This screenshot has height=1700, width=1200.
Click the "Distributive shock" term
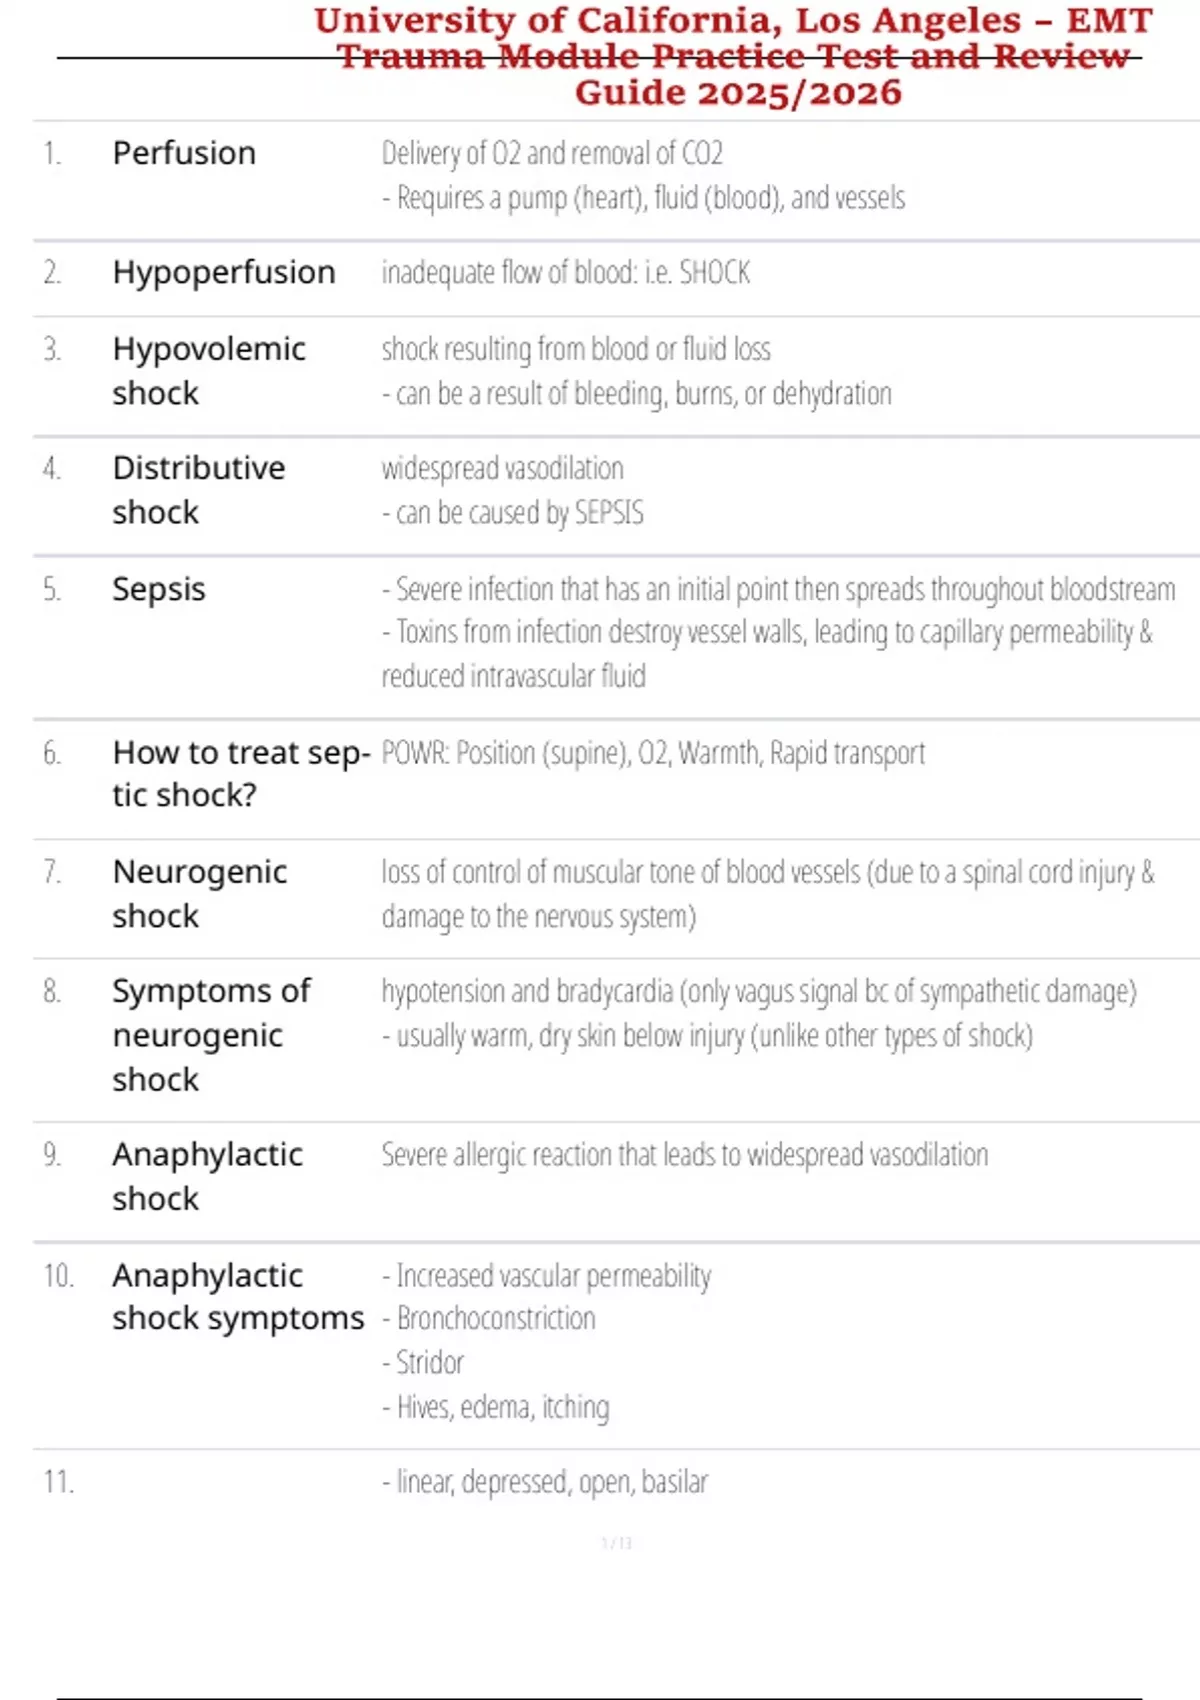coord(198,490)
